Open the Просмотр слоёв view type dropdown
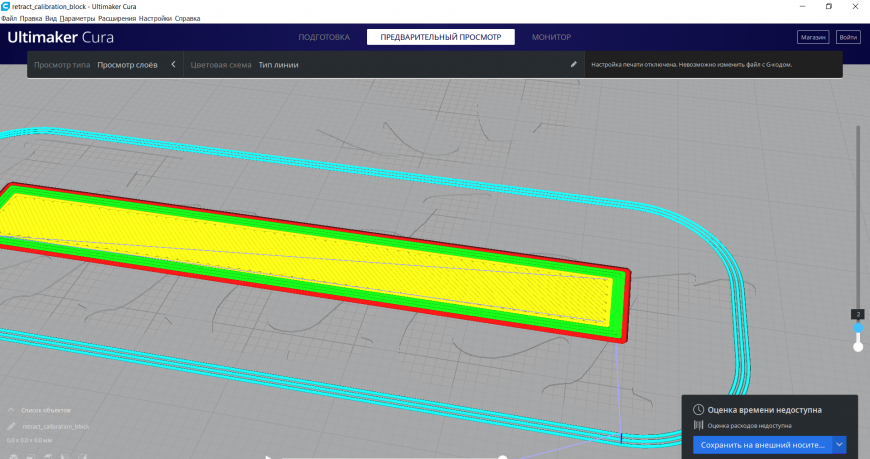 point(127,65)
